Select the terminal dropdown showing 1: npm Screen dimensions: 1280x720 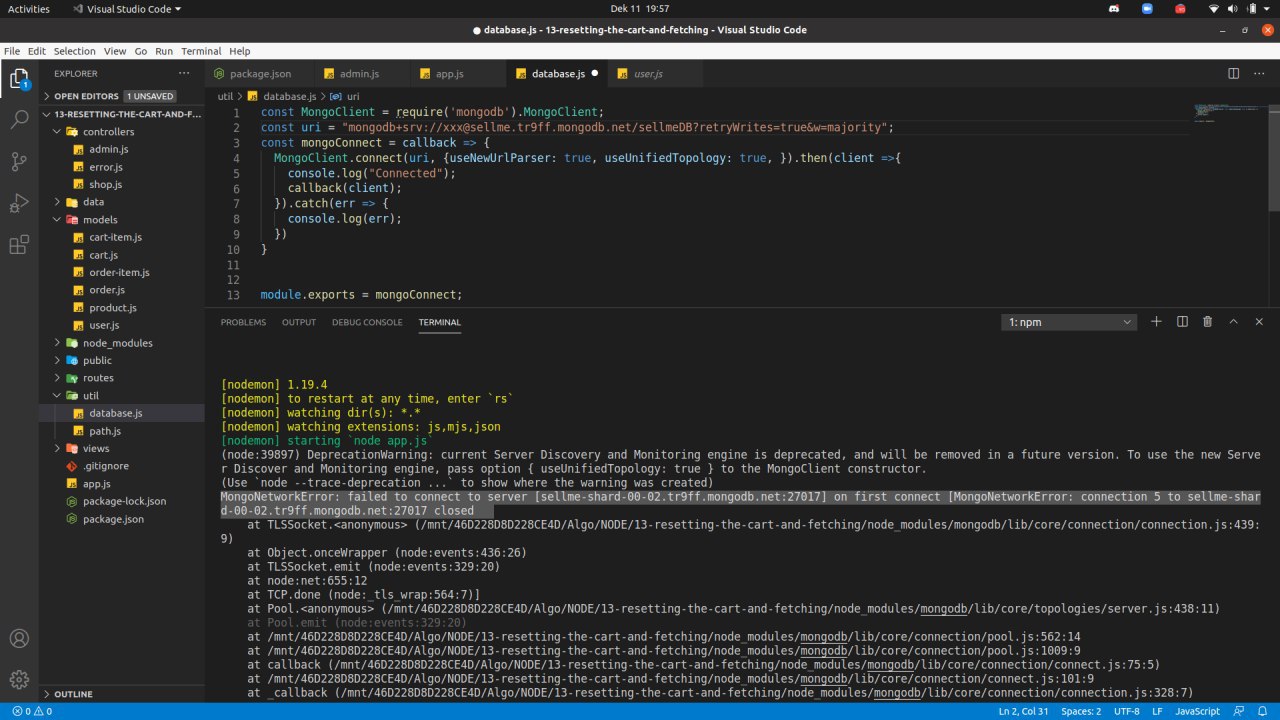coord(1069,322)
